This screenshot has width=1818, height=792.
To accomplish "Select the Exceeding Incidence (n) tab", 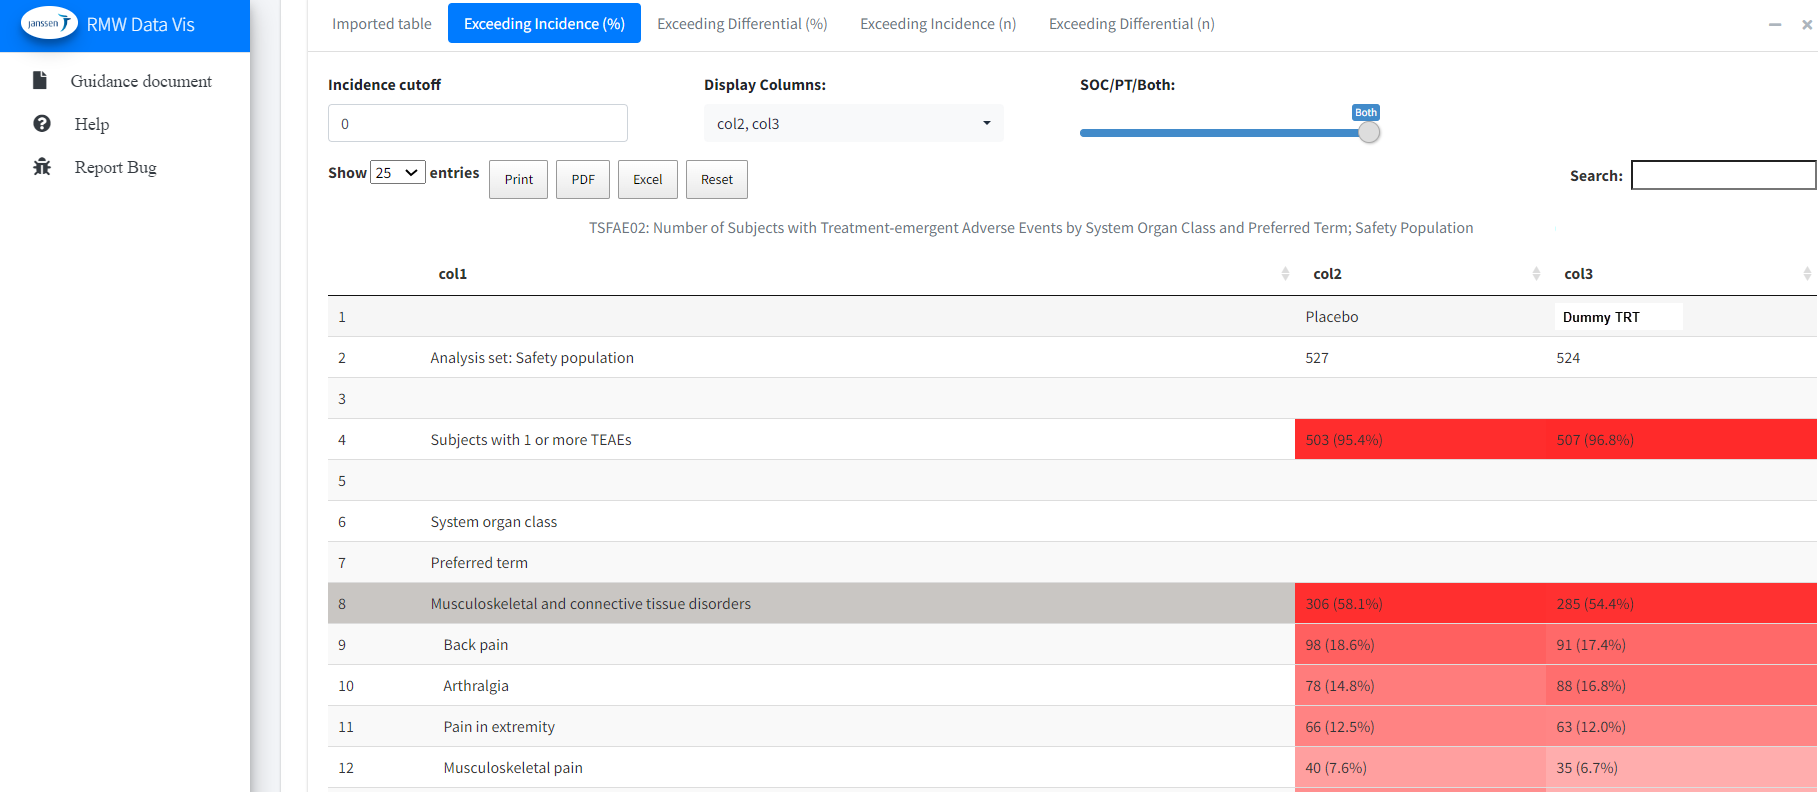I will 937,24.
